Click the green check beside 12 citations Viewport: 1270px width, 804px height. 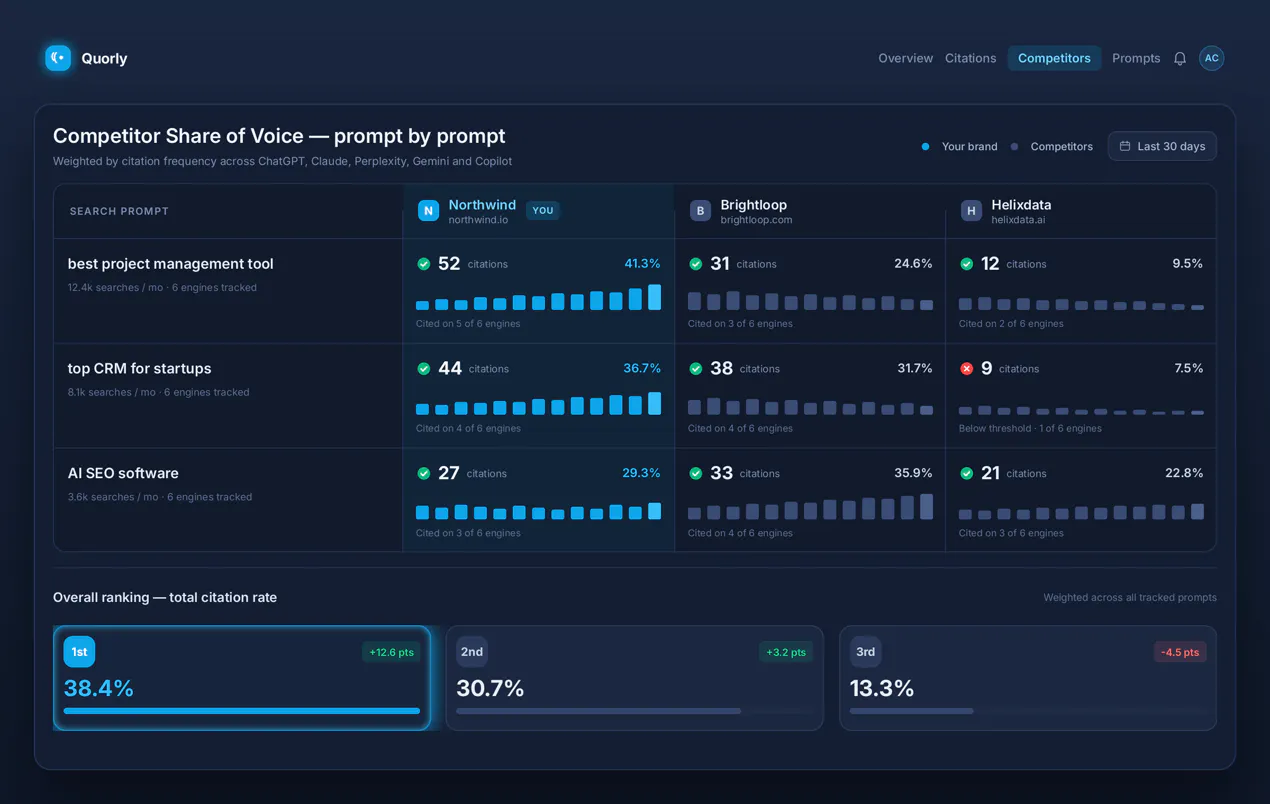967,264
